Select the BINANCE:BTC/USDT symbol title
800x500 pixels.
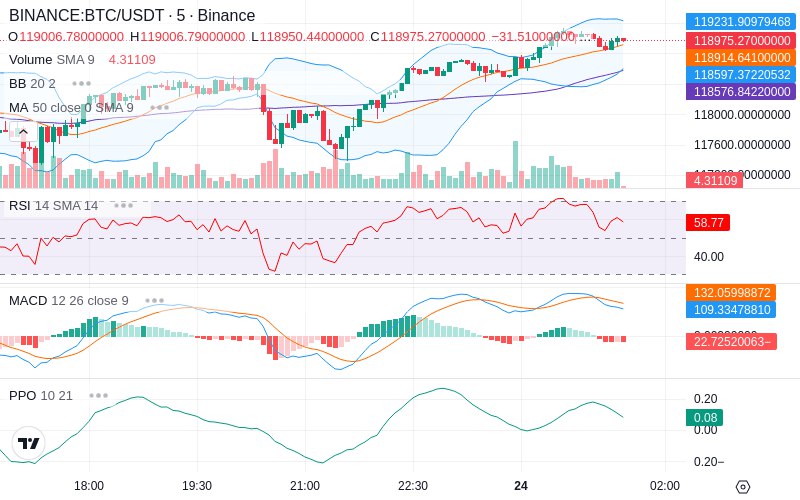pyautogui.click(x=132, y=15)
